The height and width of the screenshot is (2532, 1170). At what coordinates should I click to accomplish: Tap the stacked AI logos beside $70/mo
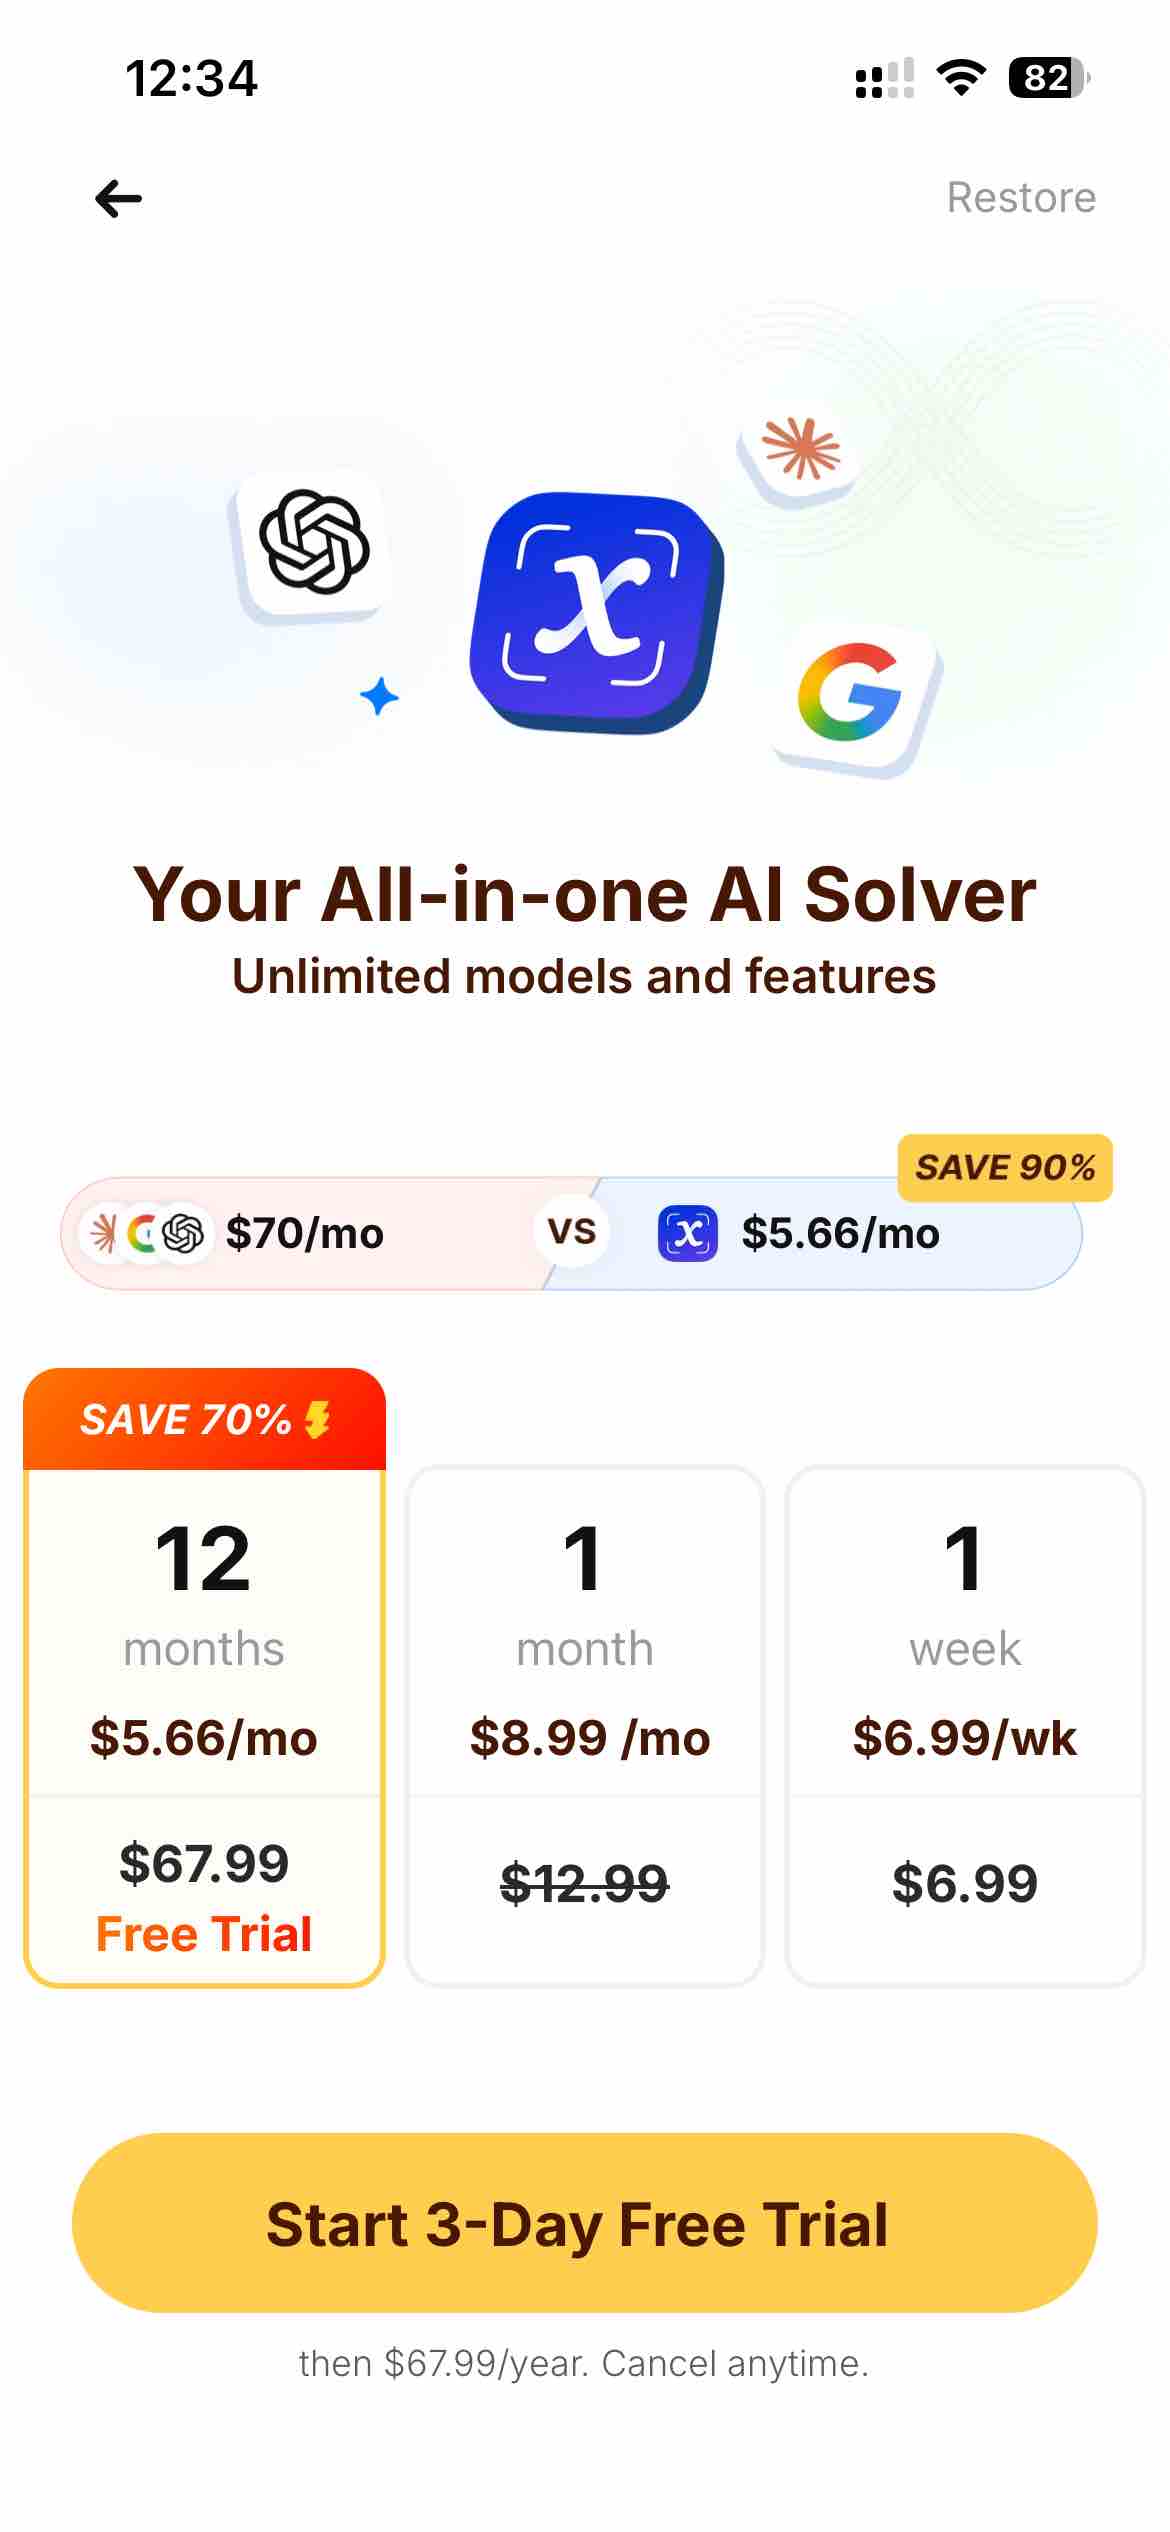tap(147, 1234)
